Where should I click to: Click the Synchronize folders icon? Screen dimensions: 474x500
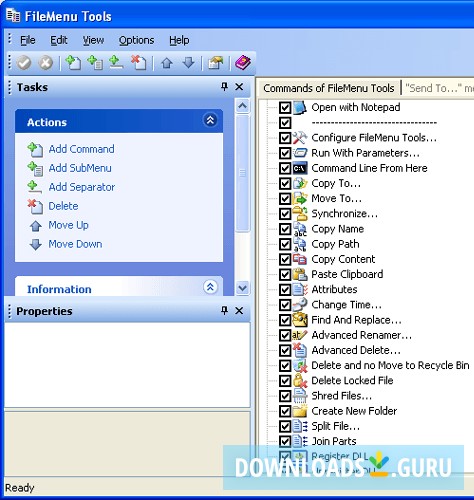(300, 214)
